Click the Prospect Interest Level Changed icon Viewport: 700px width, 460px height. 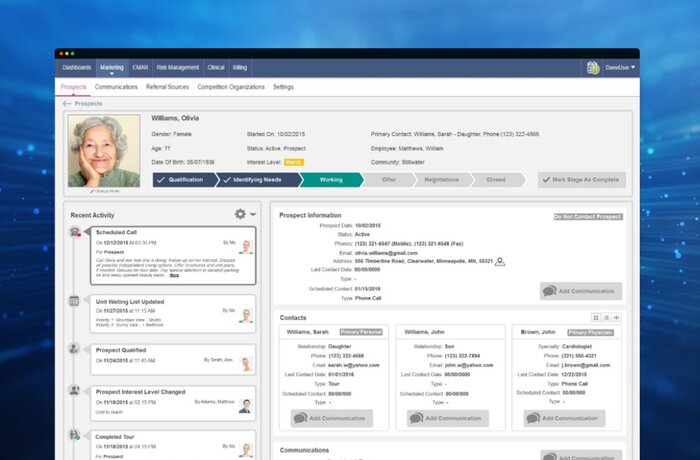pos(75,392)
